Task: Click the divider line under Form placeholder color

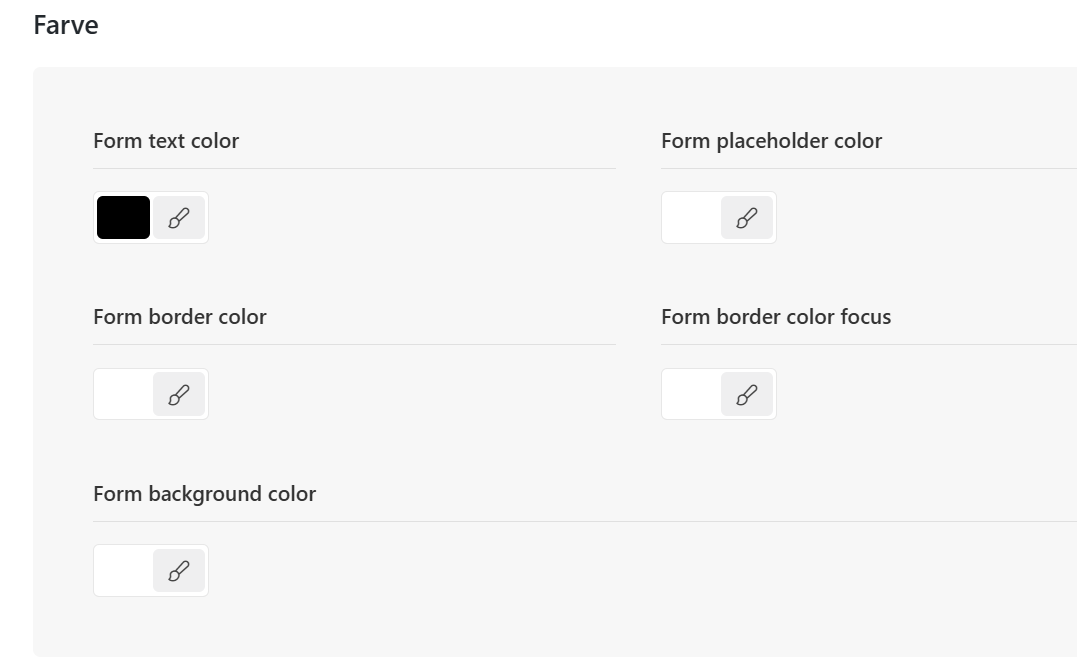Action: 869,168
